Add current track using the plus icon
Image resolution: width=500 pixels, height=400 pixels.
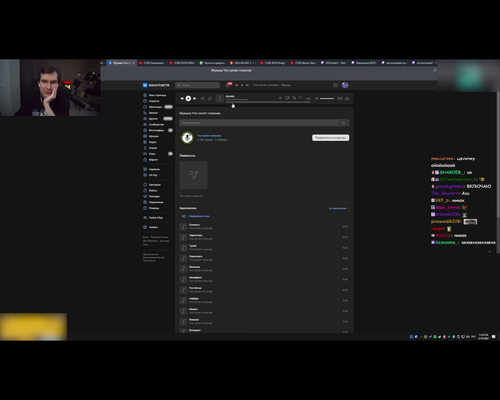tap(280, 98)
